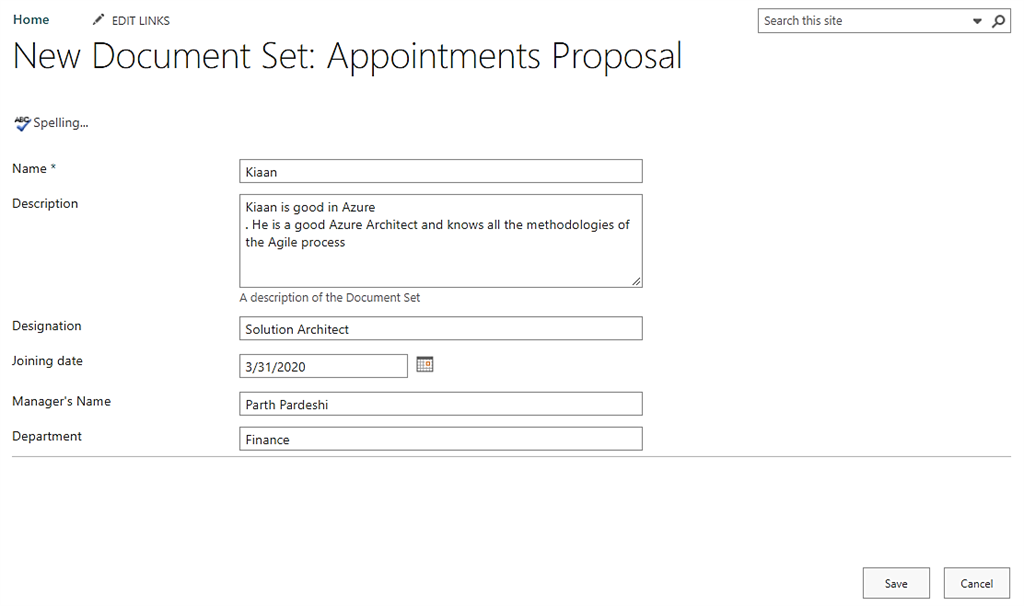Select the Designation field
This screenshot has width=1024, height=606.
click(440, 328)
